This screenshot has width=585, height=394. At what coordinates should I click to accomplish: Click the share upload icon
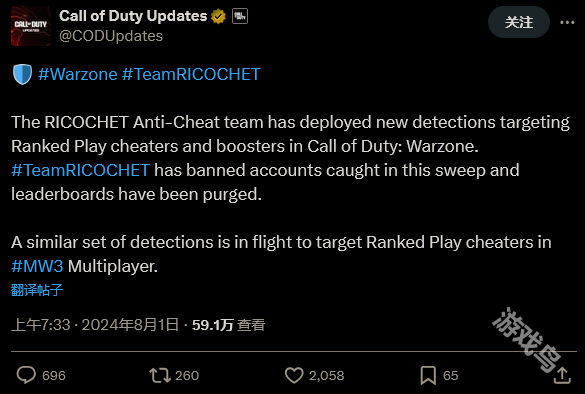(562, 375)
